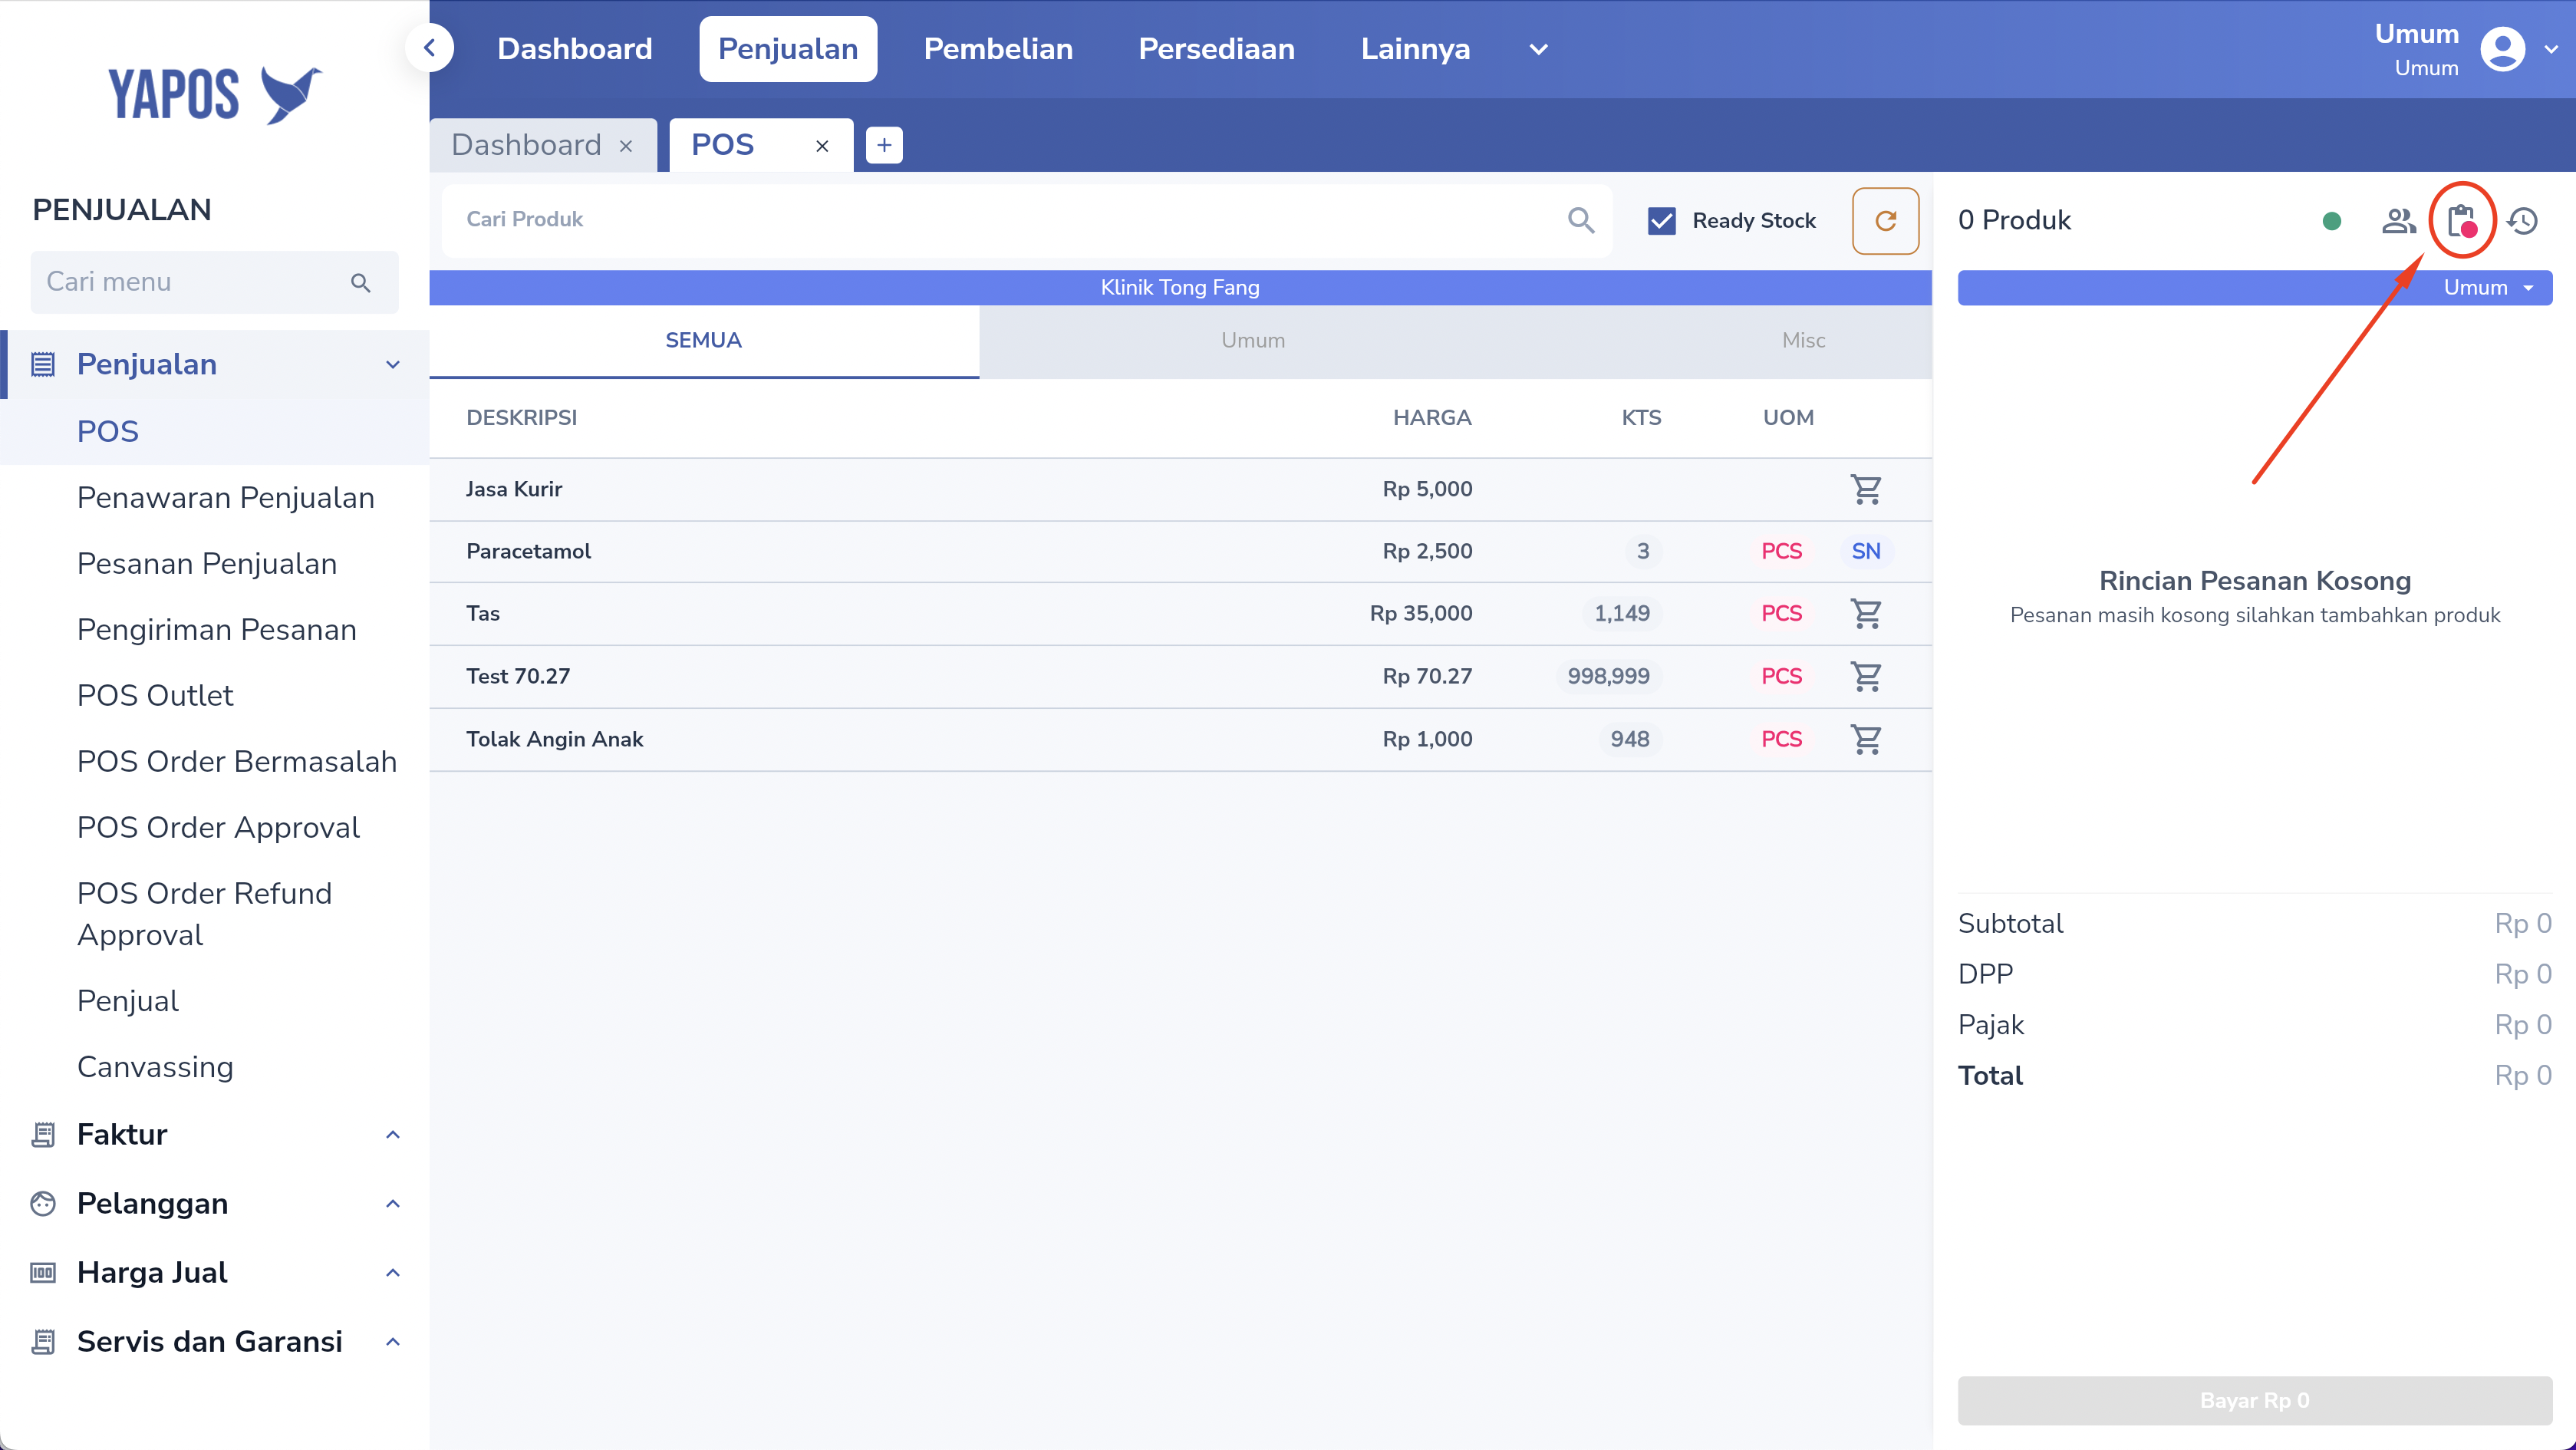Click the HARGA column header
The width and height of the screenshot is (2576, 1450).
(x=1432, y=417)
